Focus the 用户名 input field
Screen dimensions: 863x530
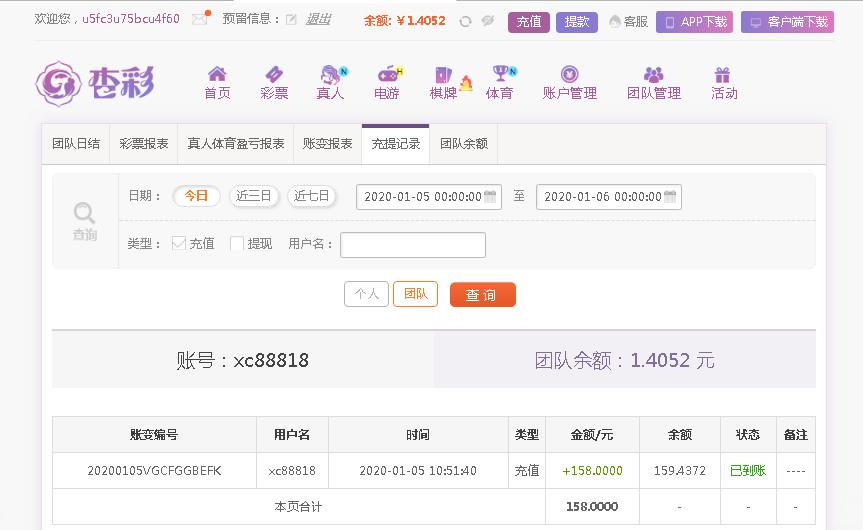click(x=413, y=245)
